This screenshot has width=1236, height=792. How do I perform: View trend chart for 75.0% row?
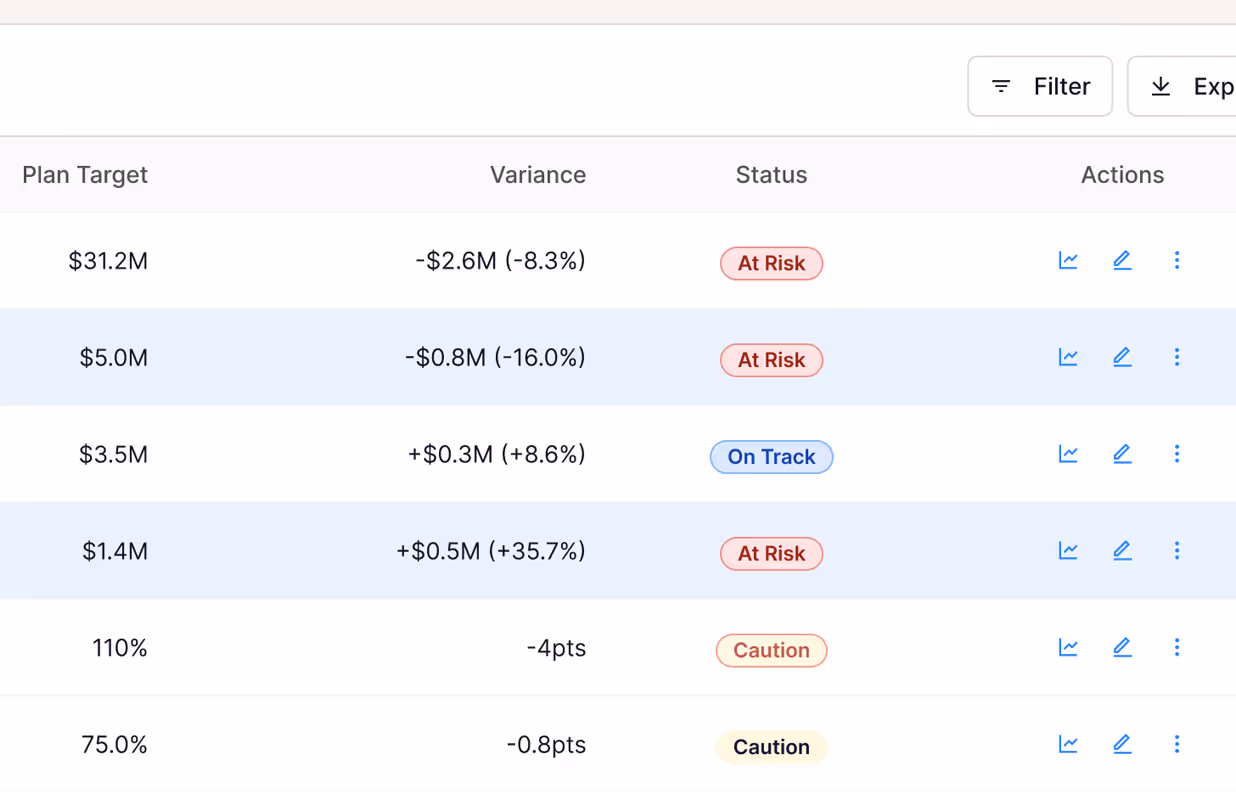coord(1068,744)
